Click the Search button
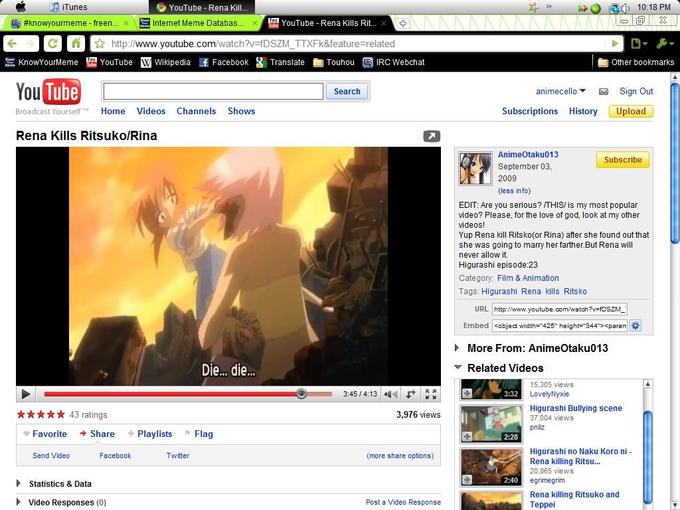Screen dimensions: 680x510 347,92
